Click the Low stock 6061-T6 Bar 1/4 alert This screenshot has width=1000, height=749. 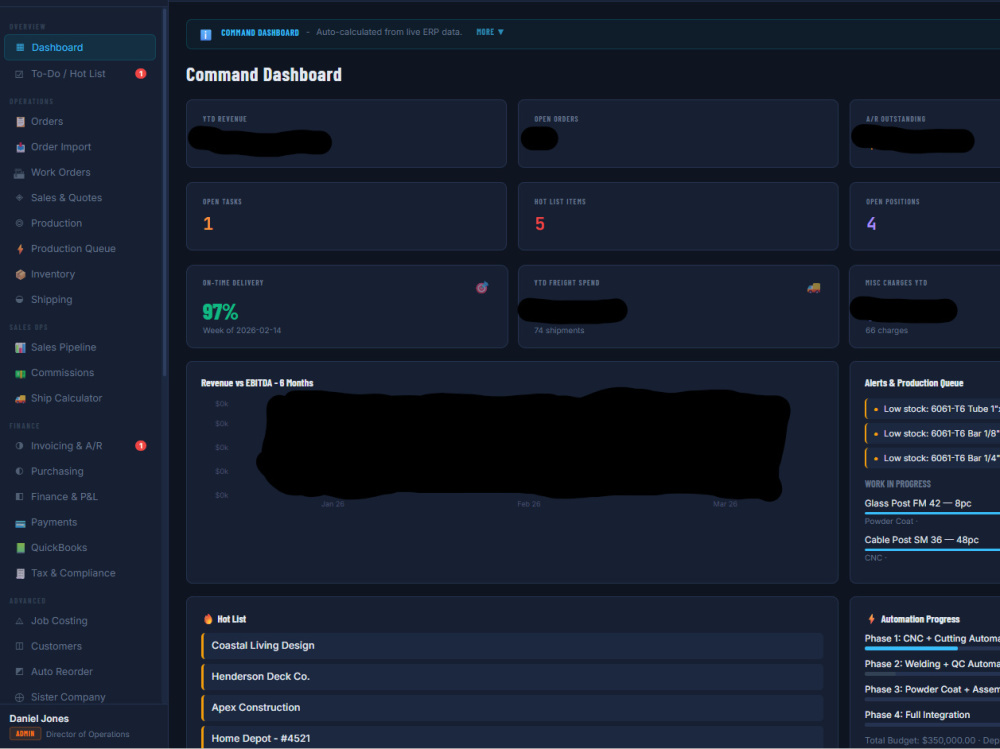(932, 458)
